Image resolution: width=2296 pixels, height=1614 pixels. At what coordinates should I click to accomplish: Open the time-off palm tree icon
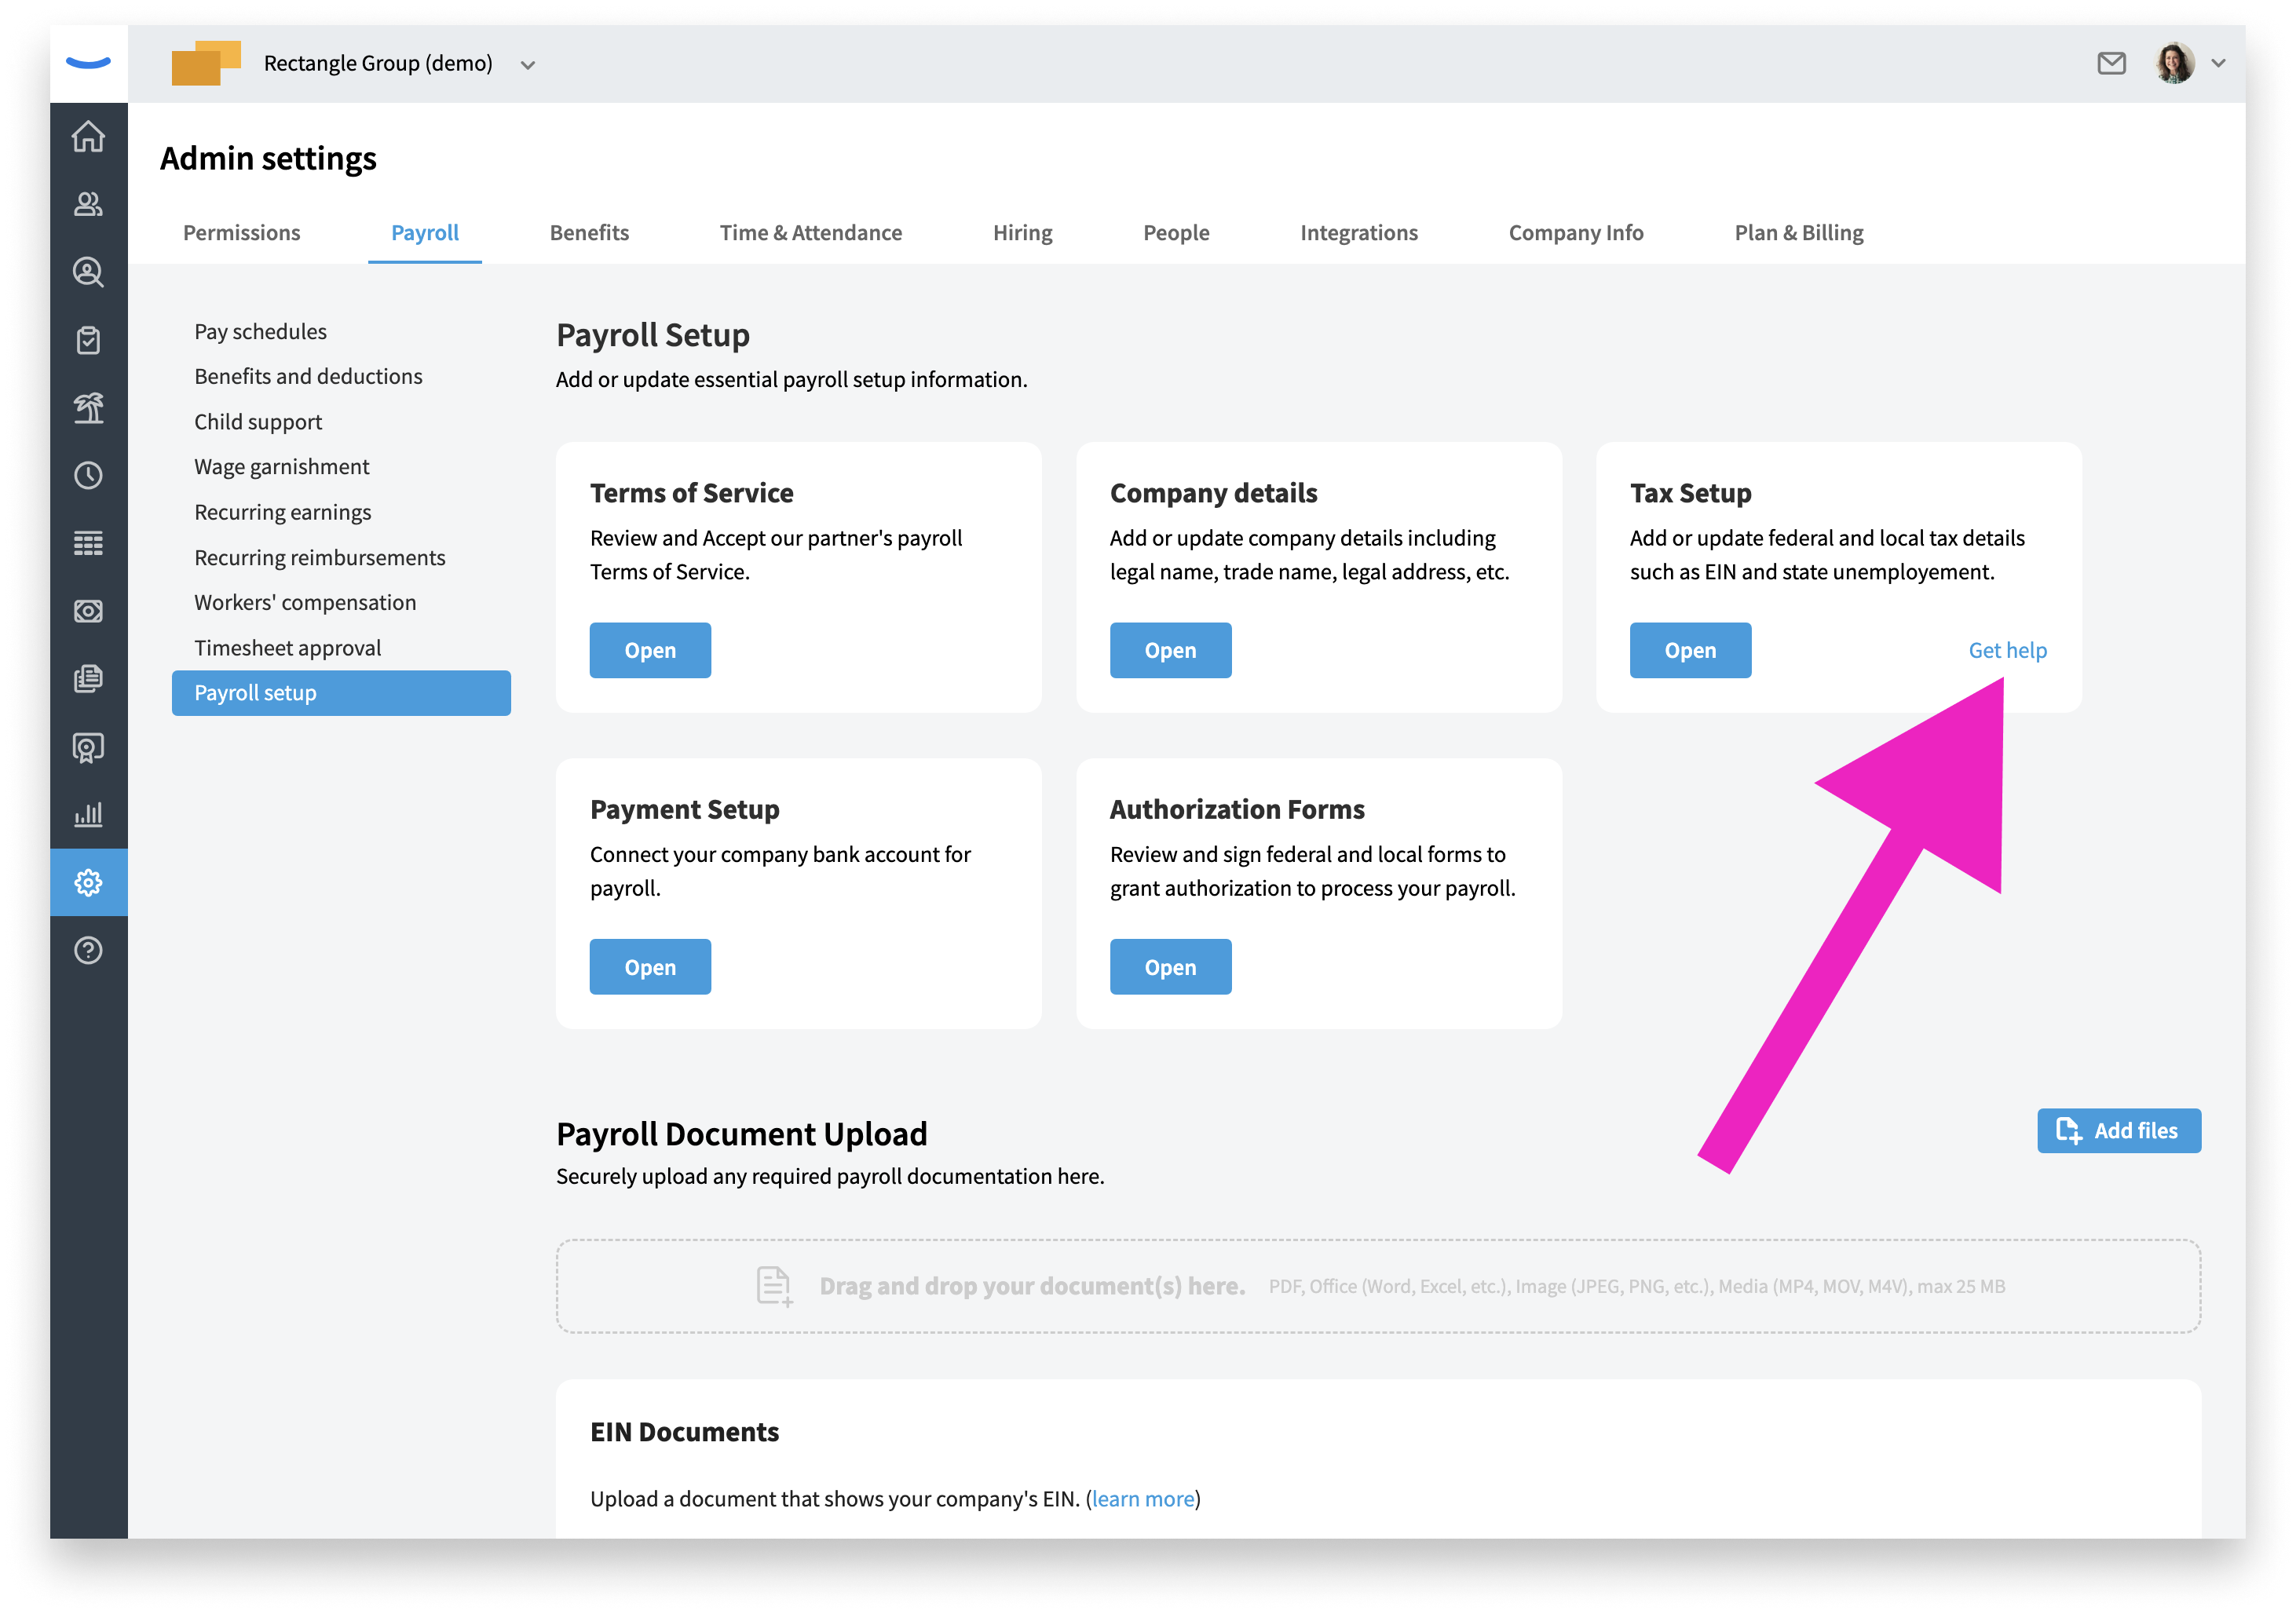pyautogui.click(x=88, y=408)
